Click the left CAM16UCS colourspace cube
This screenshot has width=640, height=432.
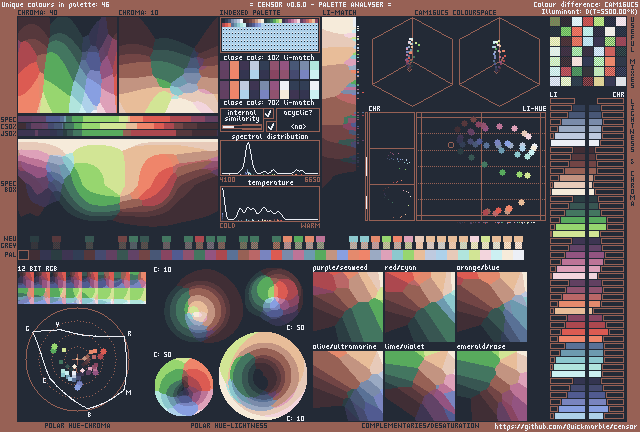pyautogui.click(x=411, y=68)
